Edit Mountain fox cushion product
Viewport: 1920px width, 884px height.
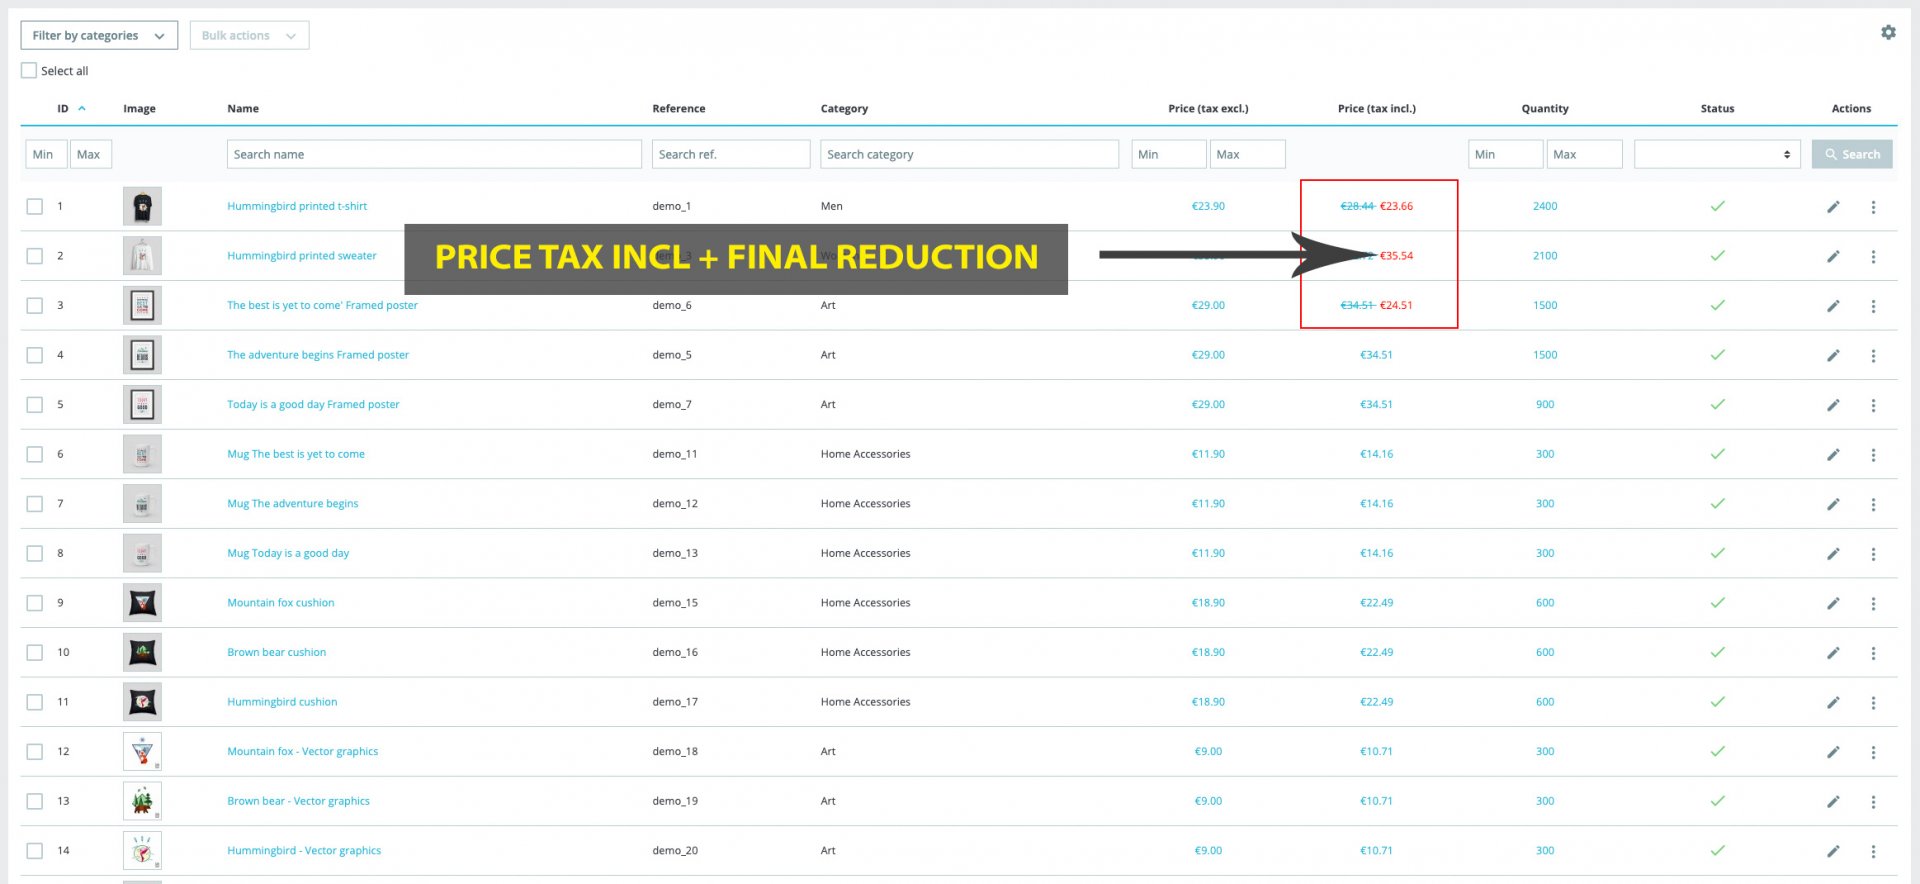pyautogui.click(x=1833, y=603)
